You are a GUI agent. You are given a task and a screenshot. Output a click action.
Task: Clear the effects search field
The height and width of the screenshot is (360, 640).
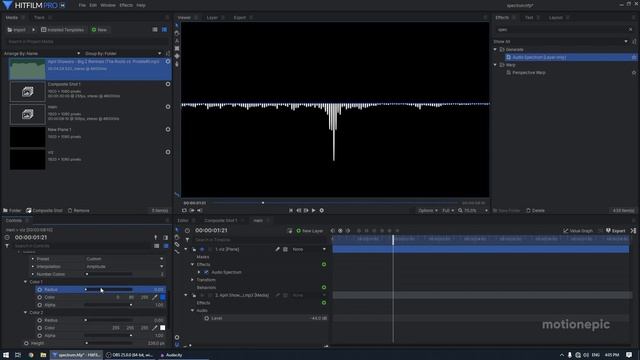point(631,29)
